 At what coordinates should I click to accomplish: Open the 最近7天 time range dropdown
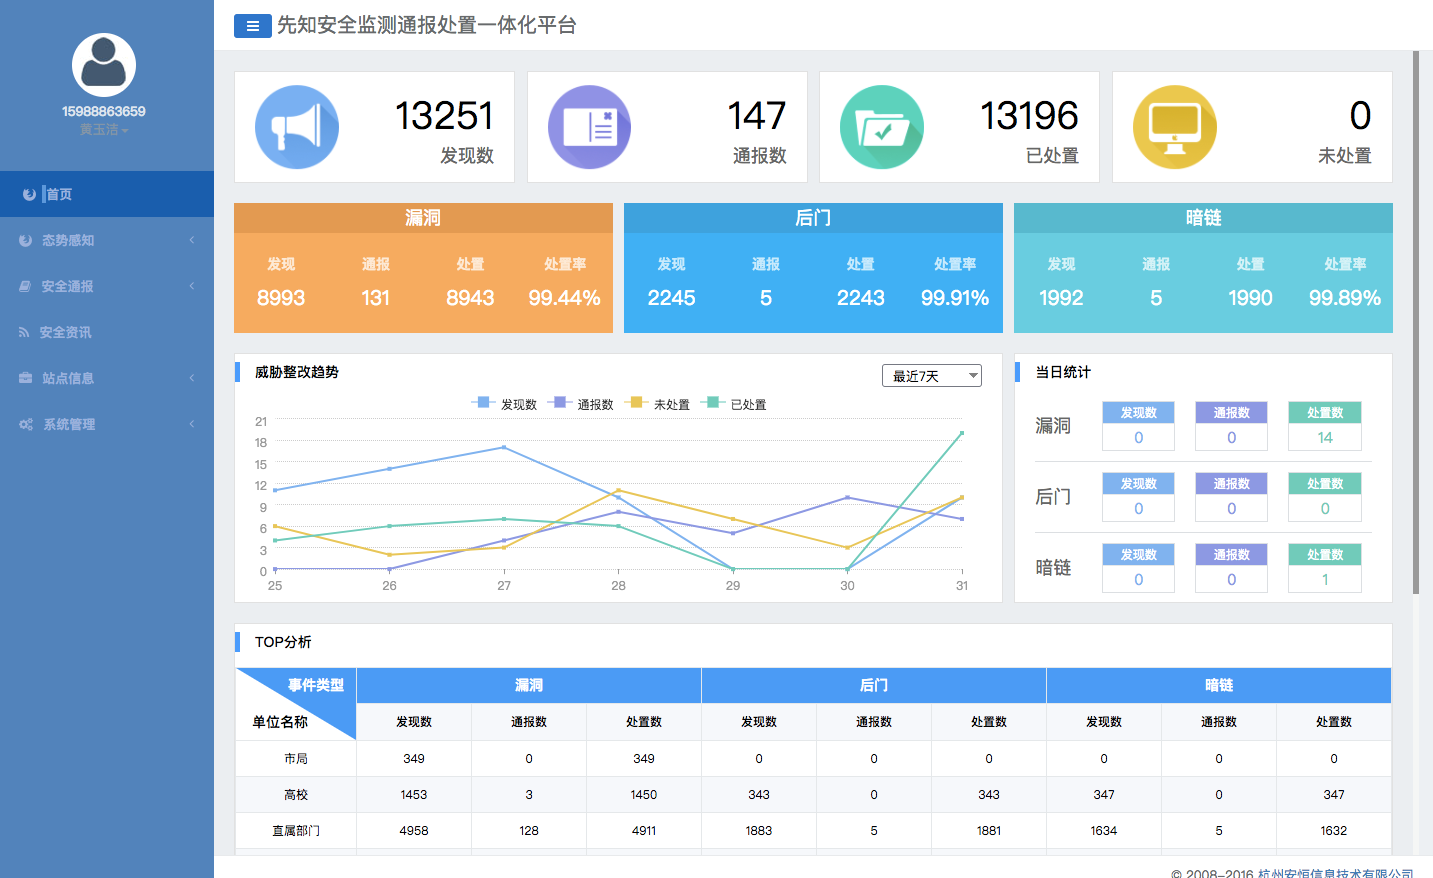(x=931, y=376)
